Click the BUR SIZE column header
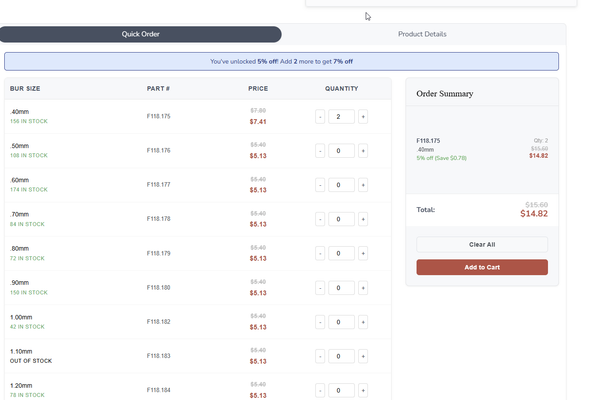The image size is (600, 400). tap(25, 88)
